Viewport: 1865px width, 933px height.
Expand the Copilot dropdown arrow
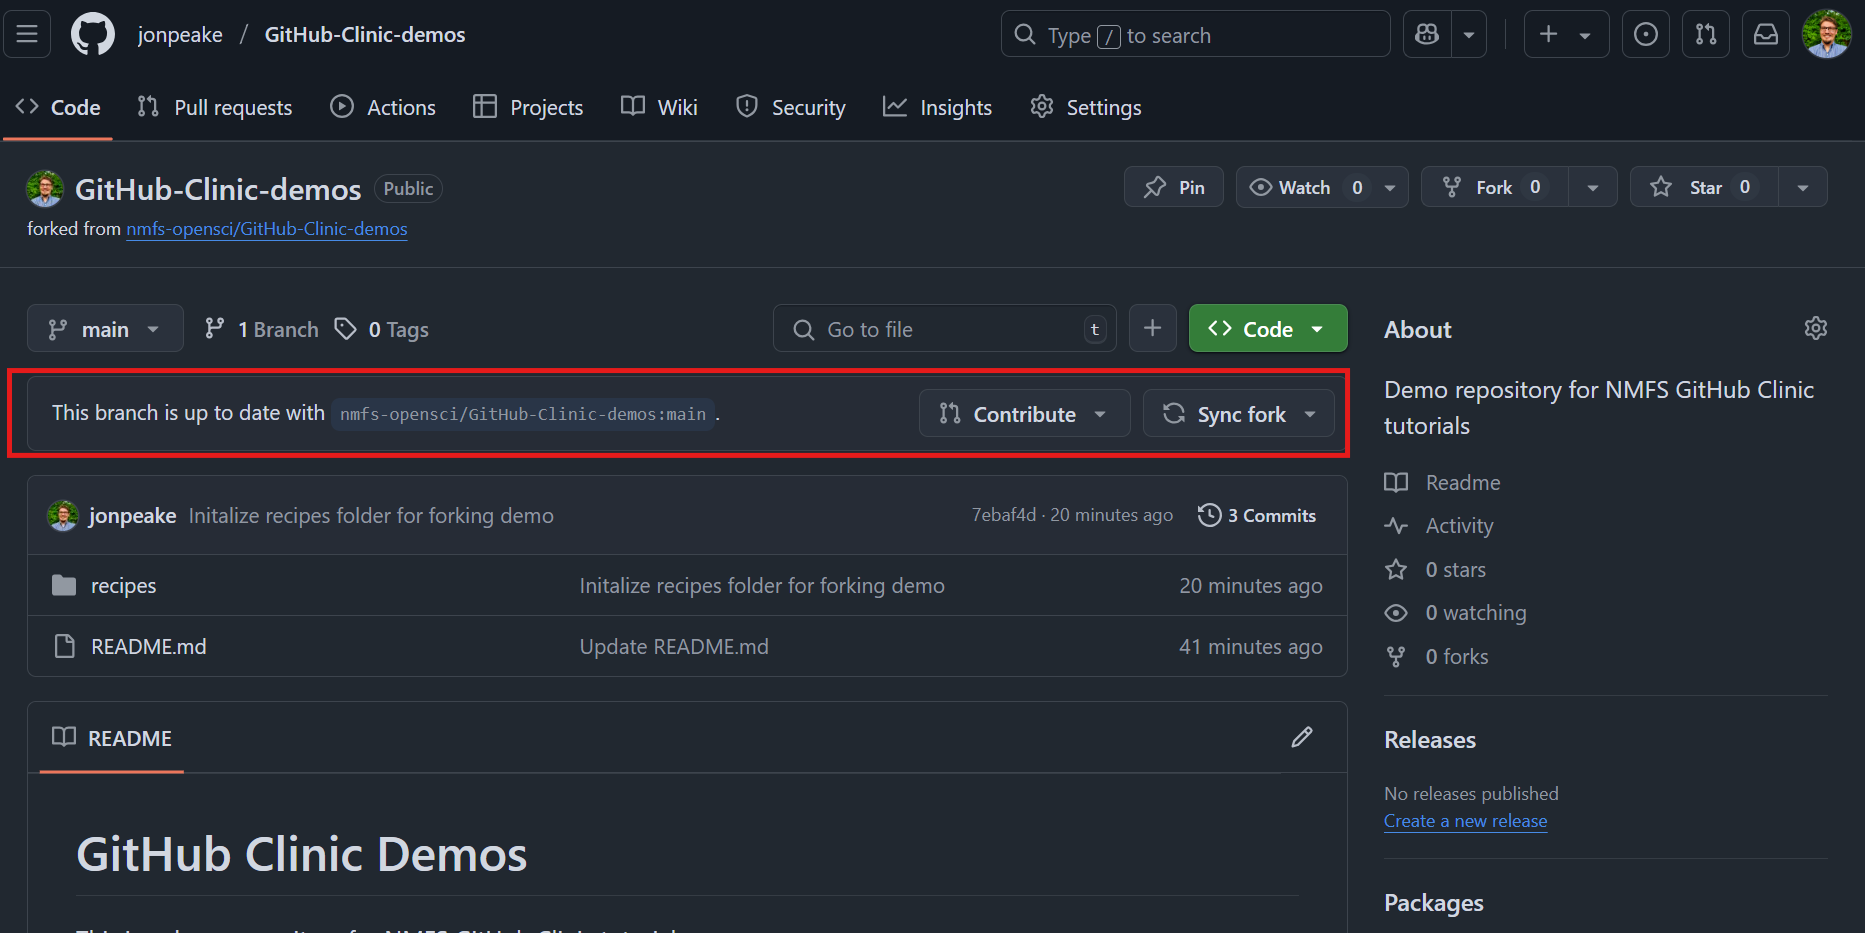1469,35
